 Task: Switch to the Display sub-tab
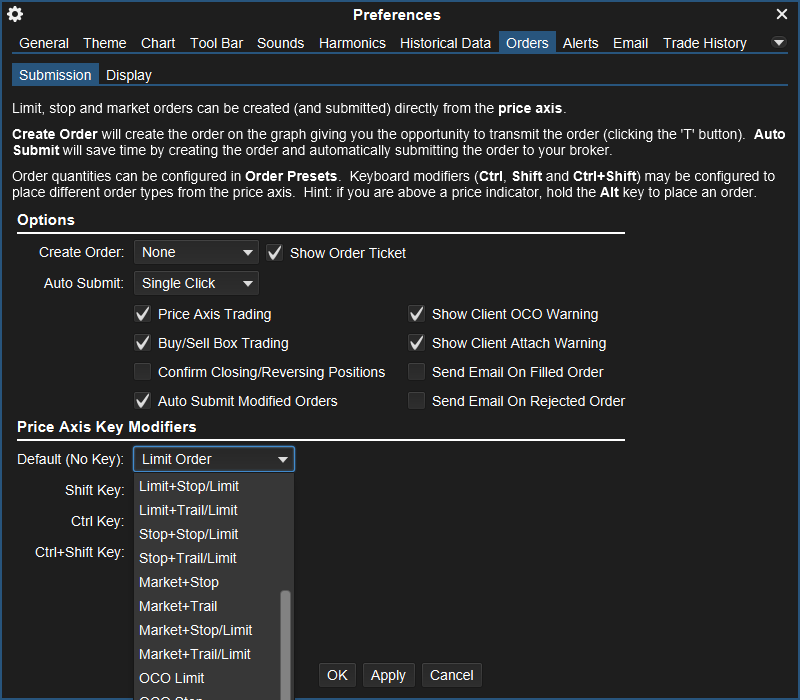[128, 75]
